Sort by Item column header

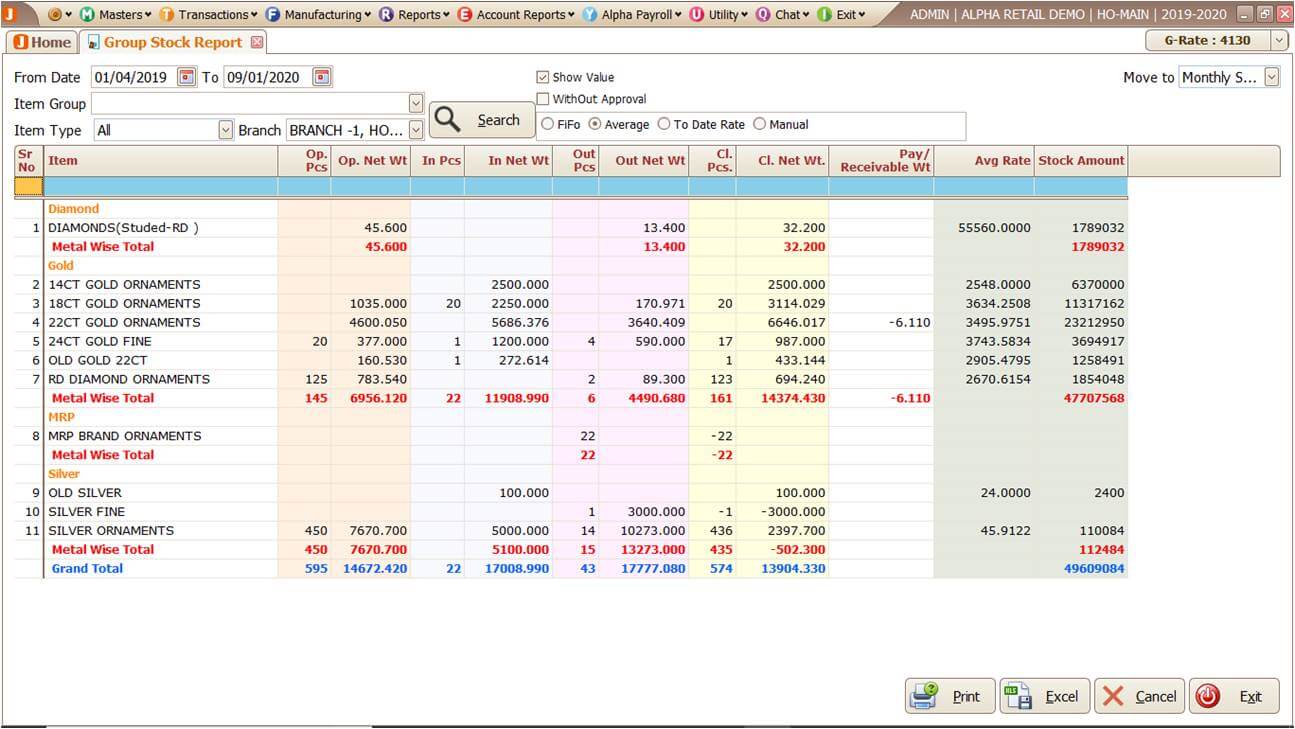[x=161, y=161]
